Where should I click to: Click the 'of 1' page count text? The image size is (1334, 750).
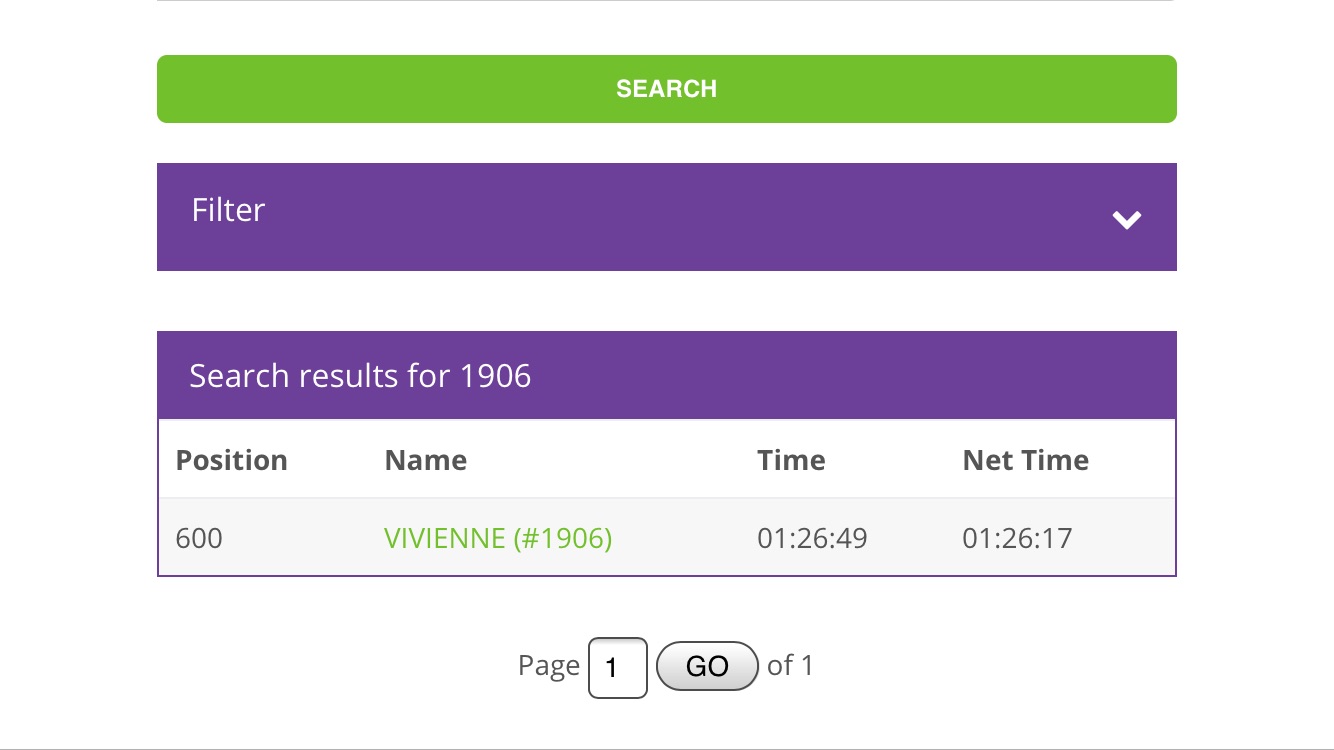pos(790,665)
